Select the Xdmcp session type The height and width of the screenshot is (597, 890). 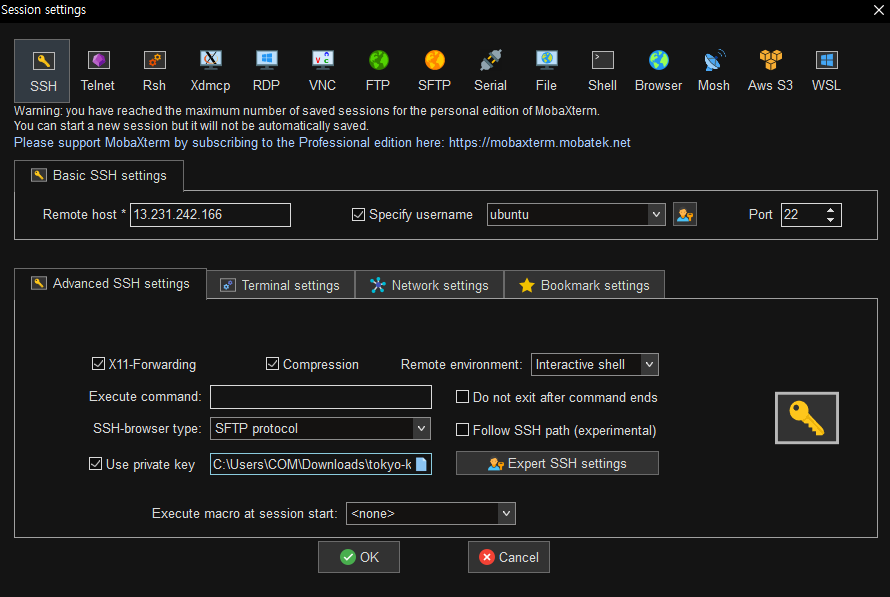(x=210, y=70)
